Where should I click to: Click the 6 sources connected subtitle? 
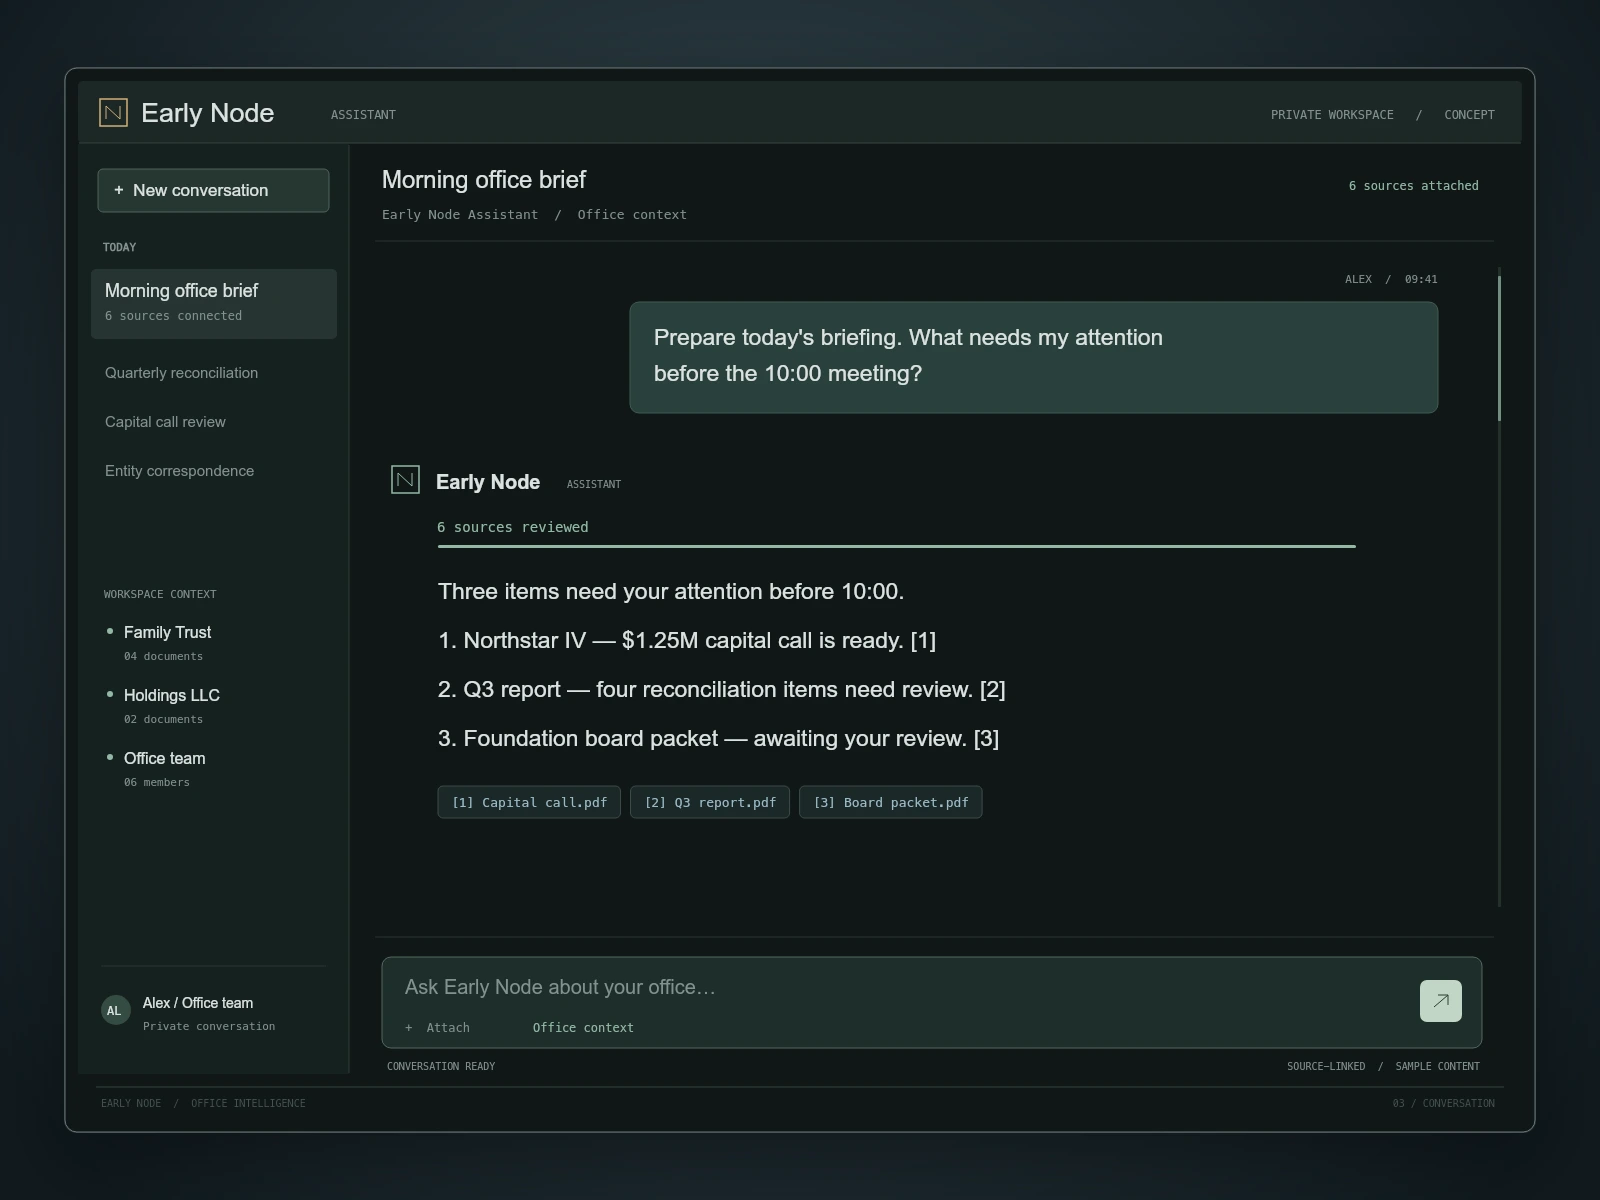pos(173,316)
